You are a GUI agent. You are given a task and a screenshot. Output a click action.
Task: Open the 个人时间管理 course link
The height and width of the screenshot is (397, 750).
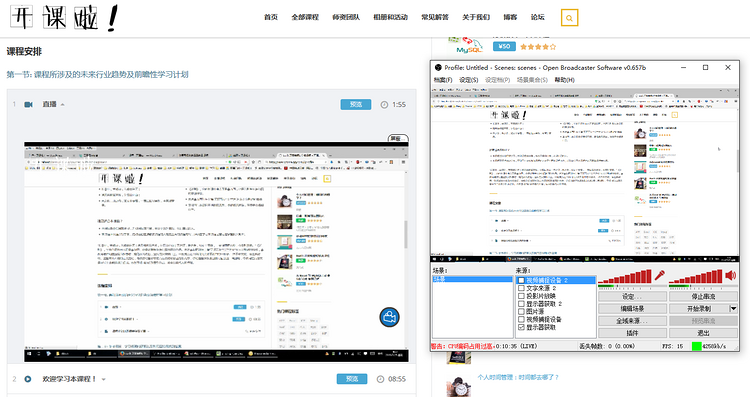pyautogui.click(x=518, y=377)
